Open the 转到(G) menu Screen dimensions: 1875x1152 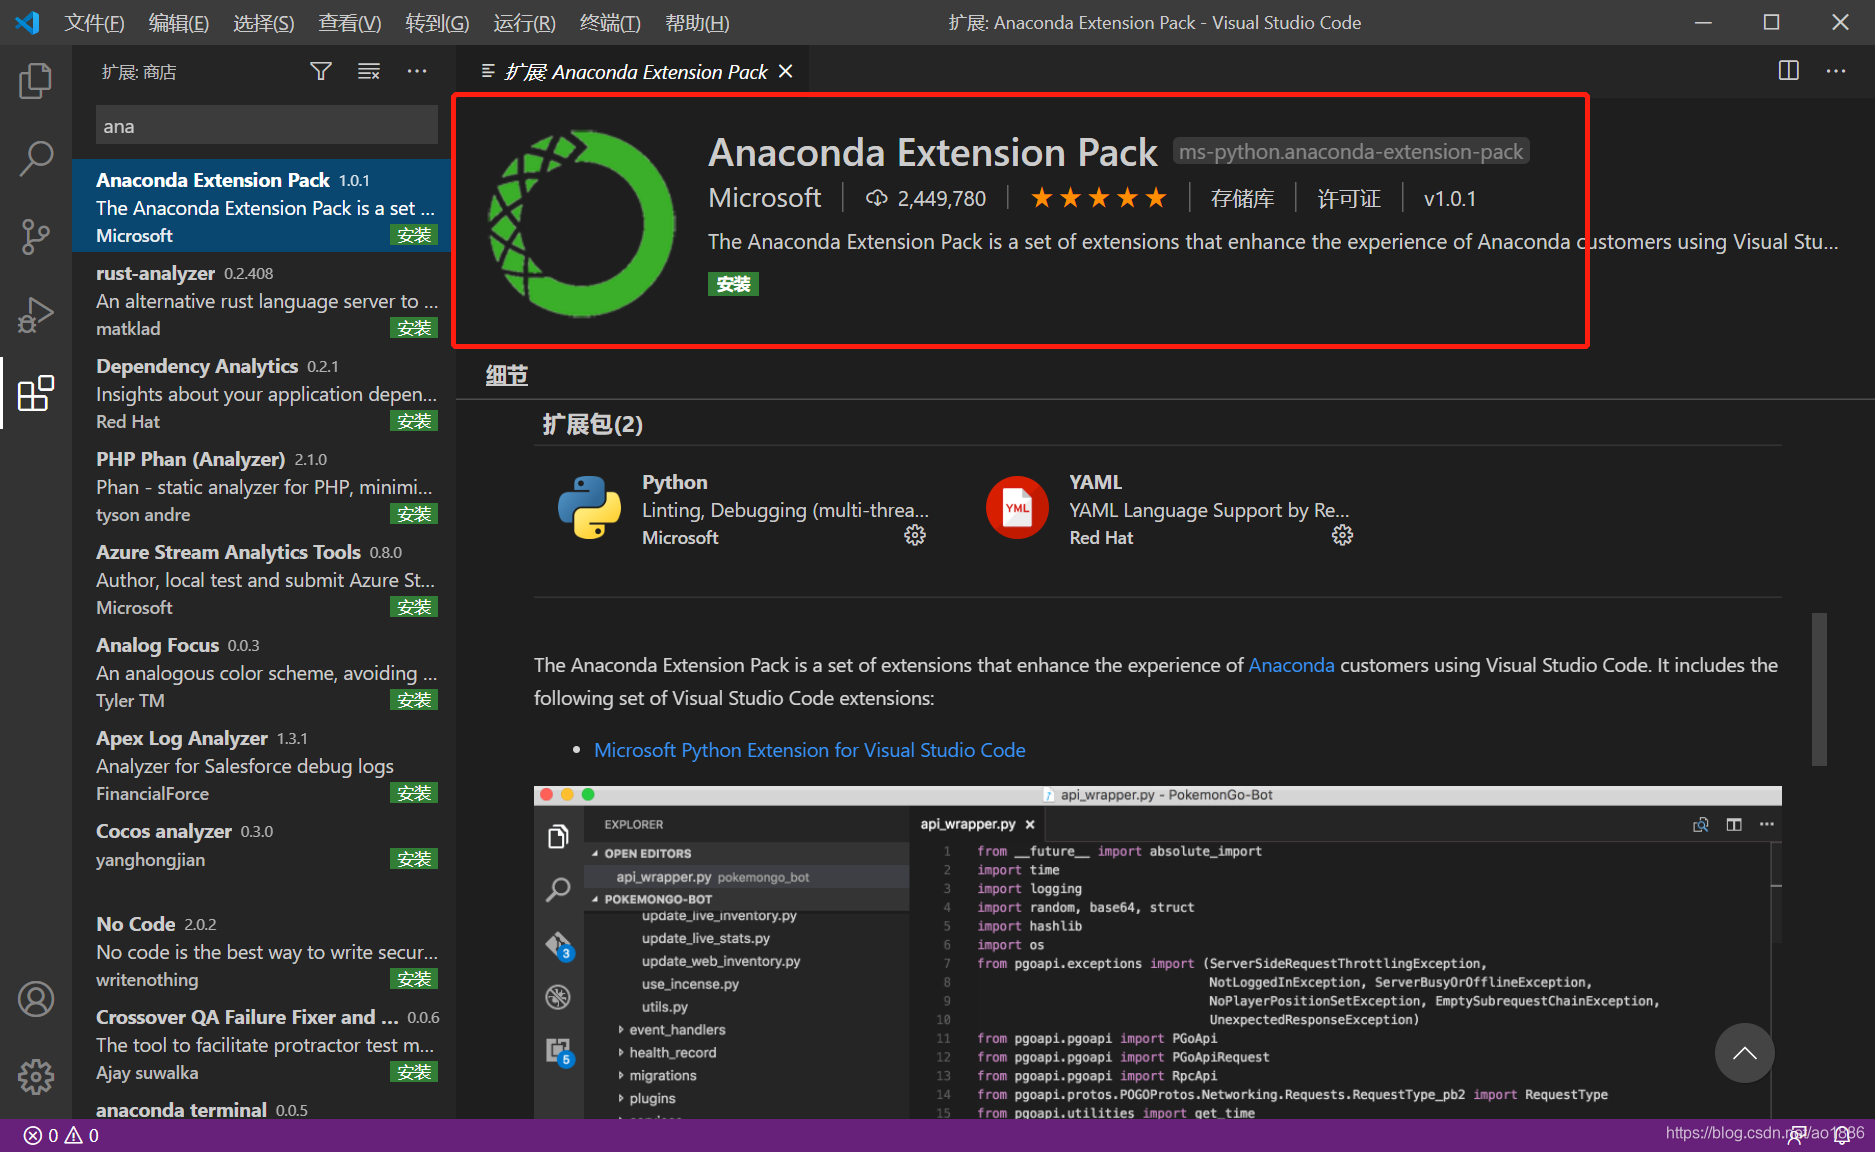pos(437,22)
